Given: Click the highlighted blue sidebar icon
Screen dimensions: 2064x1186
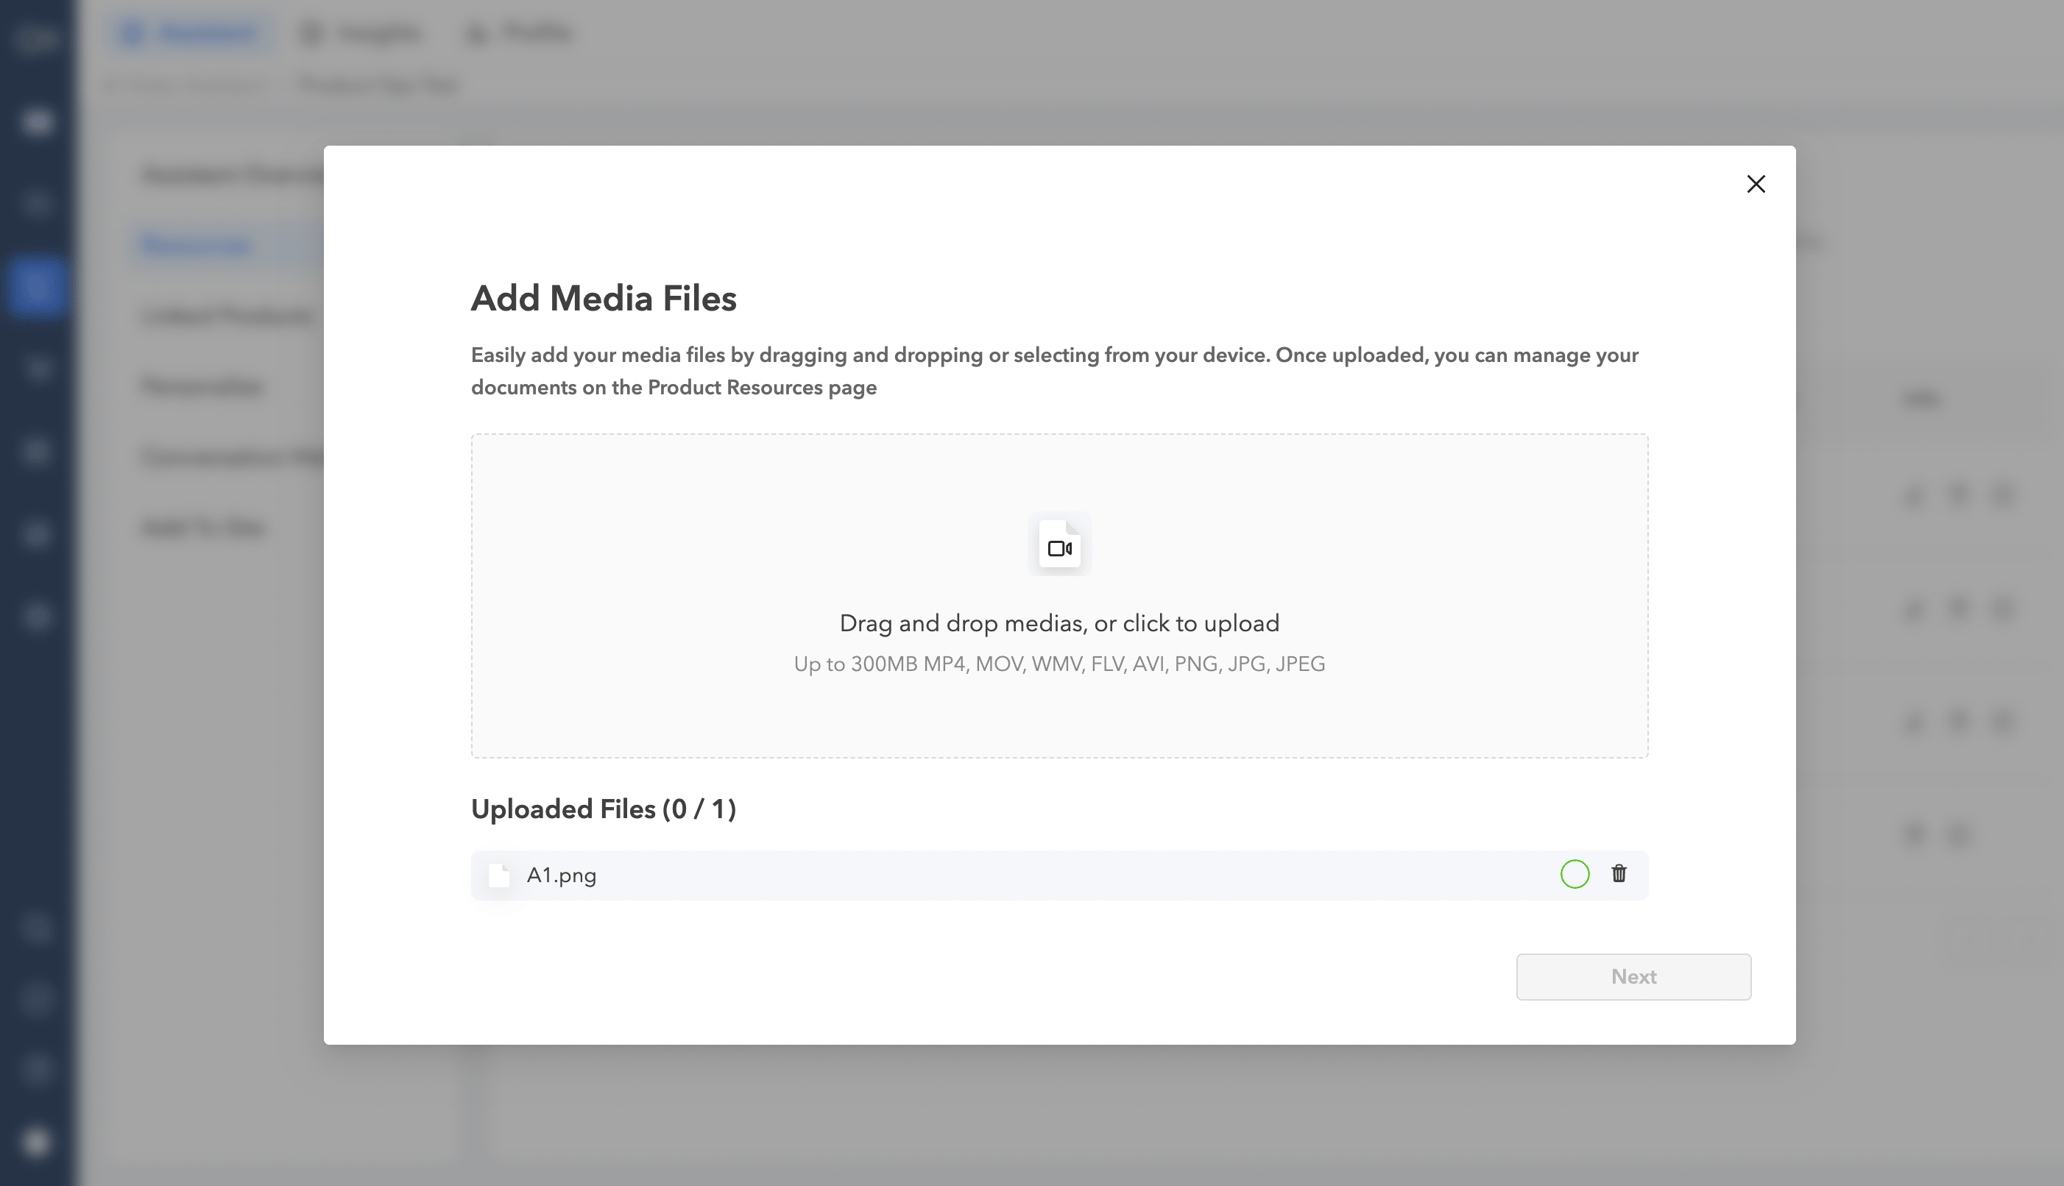Looking at the screenshot, I should coord(37,287).
